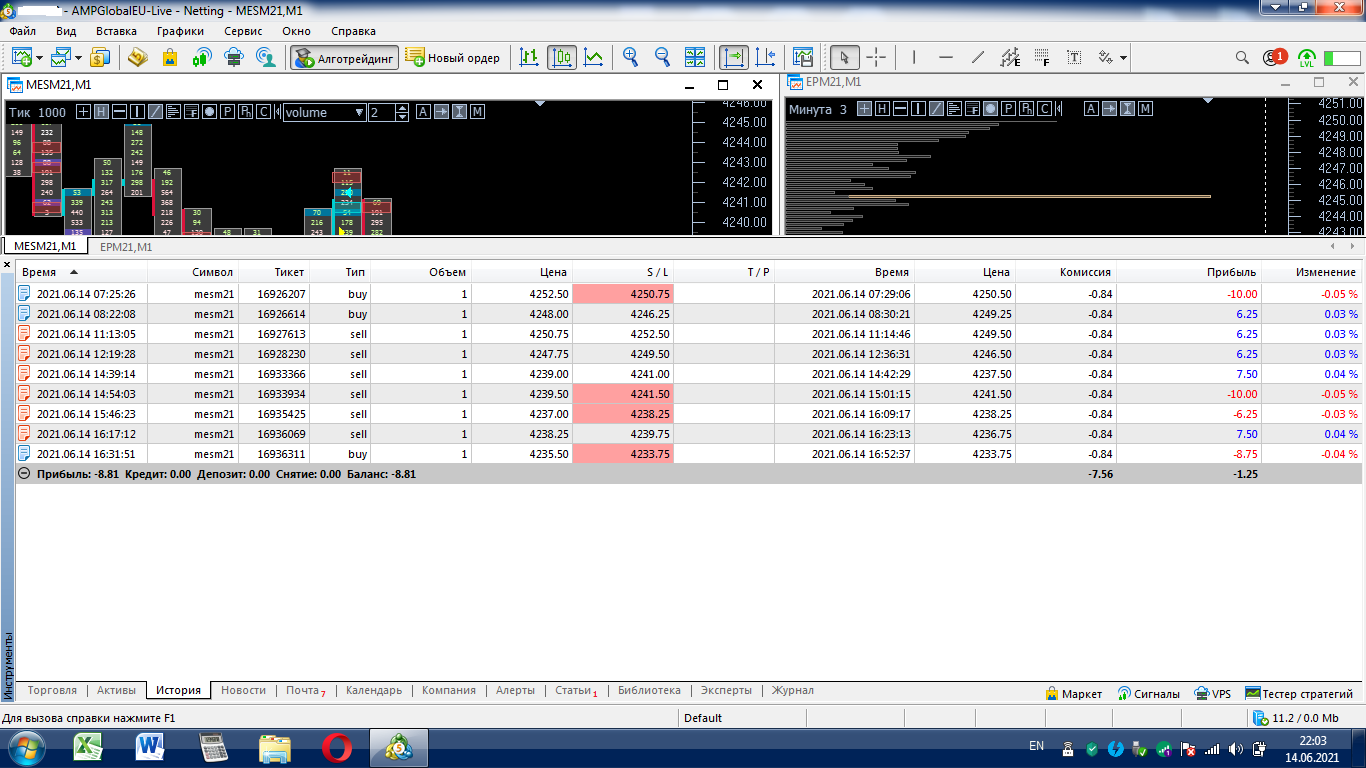Open the volume dropdown in MESM21 chart
Screen dimensions: 1366x768
(325, 112)
